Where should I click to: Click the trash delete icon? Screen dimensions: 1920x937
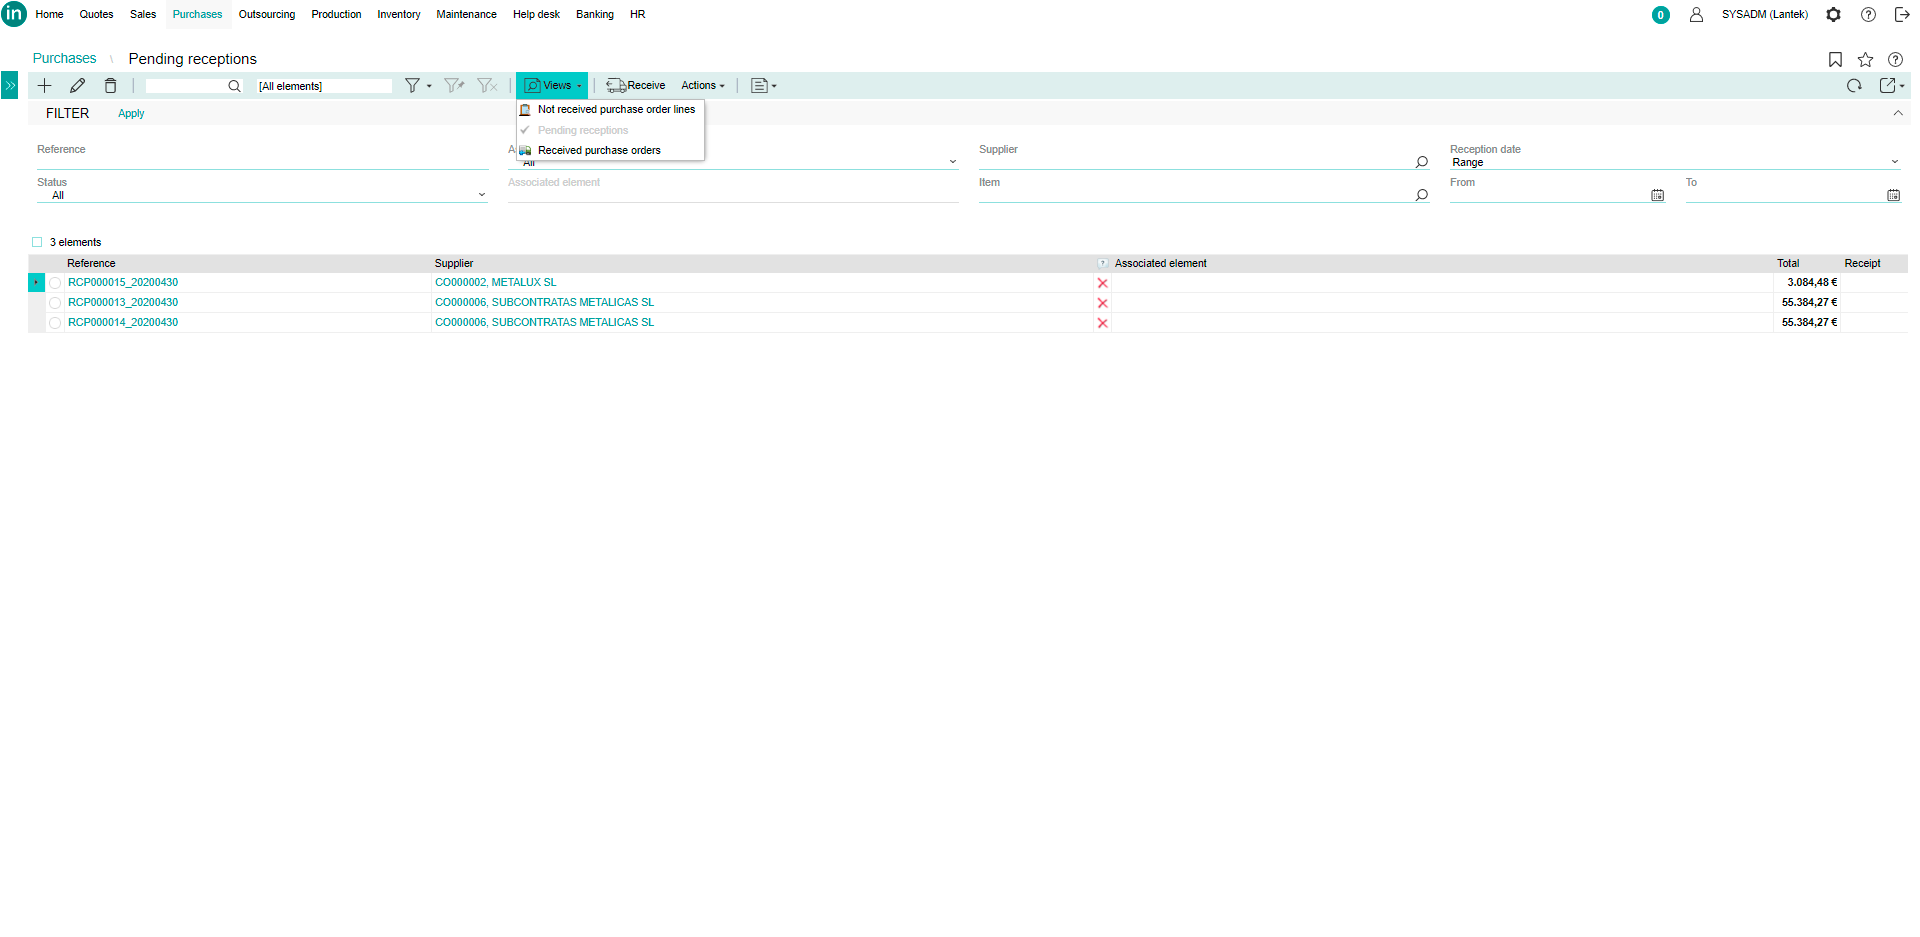coord(110,86)
